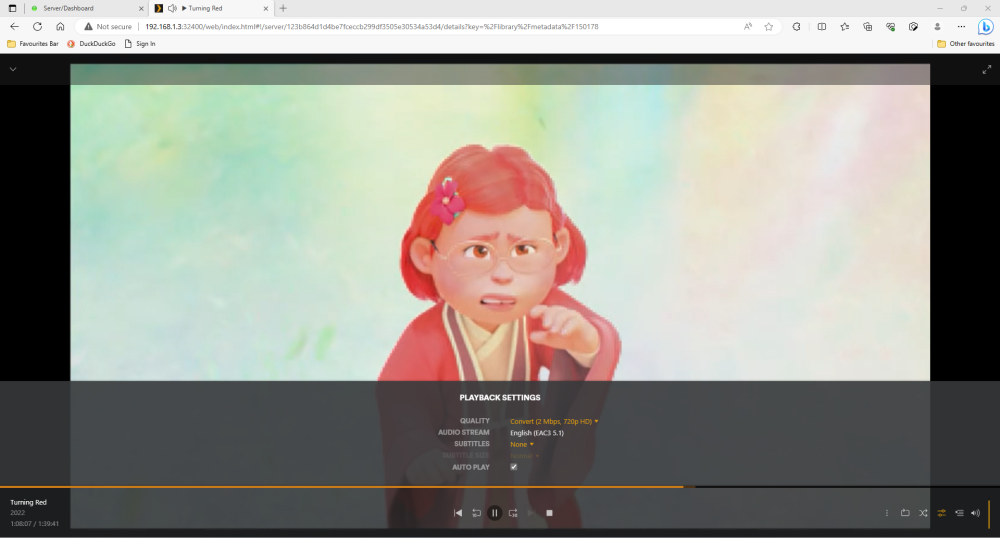1000x538 pixels.
Task: Open a new browser tab
Action: click(x=283, y=8)
